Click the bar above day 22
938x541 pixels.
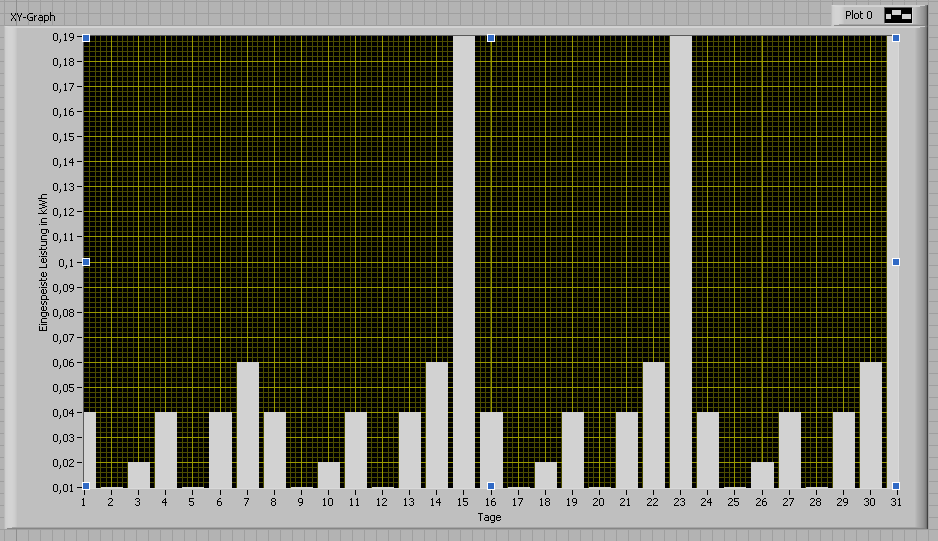[654, 425]
